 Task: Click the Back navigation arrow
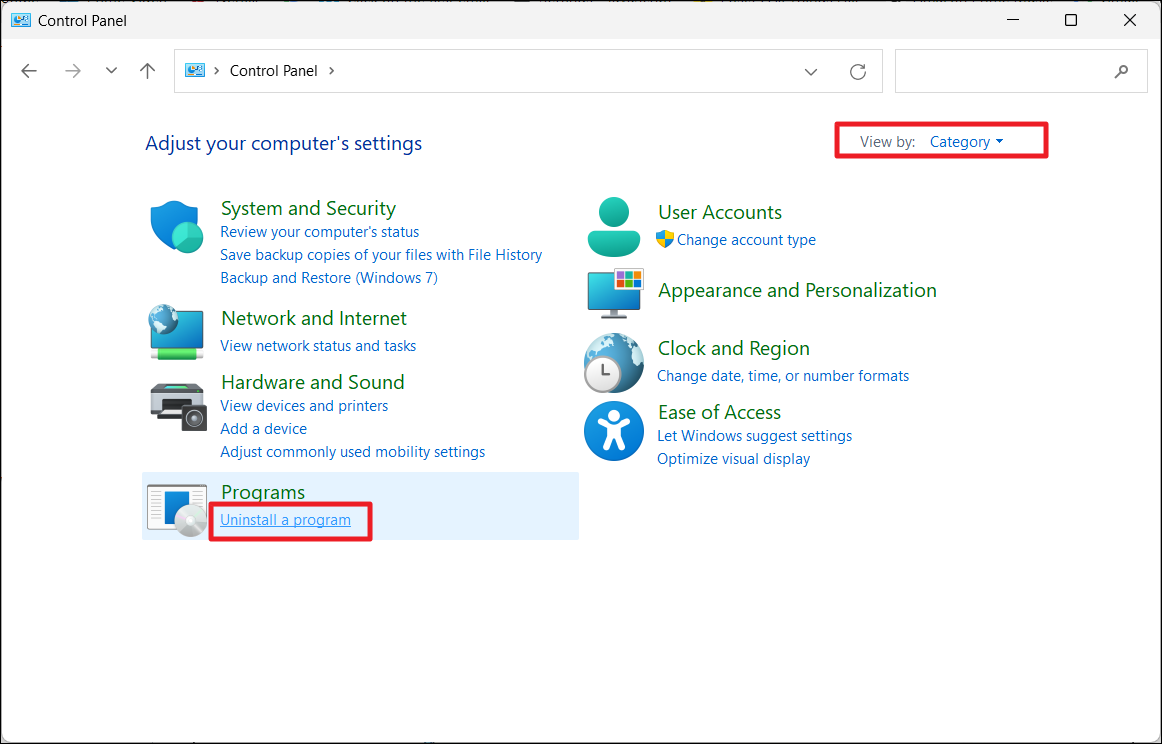(x=29, y=71)
